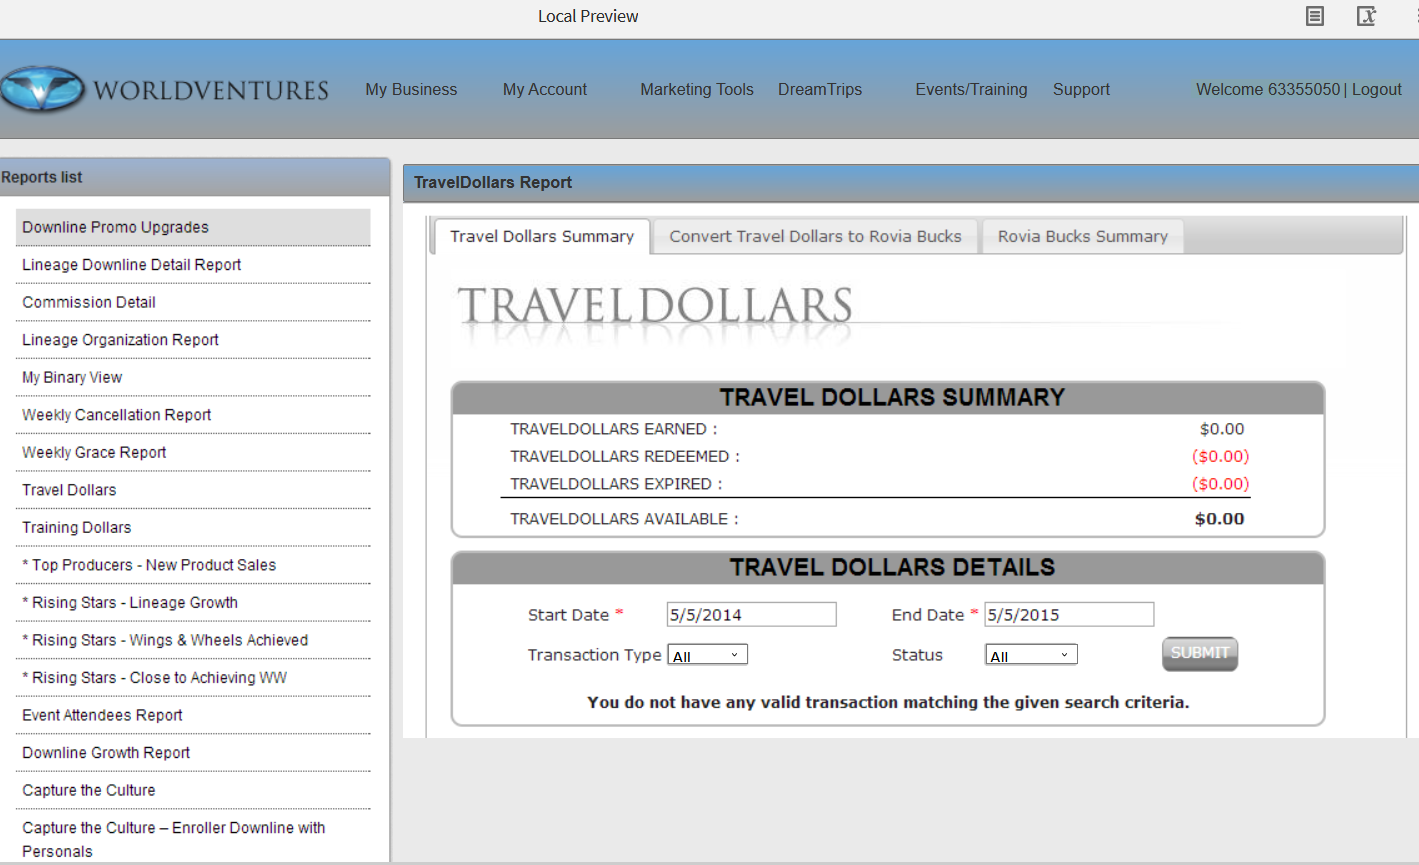Image resolution: width=1419 pixels, height=865 pixels.
Task: Open the DreamTrips menu
Action: coord(820,89)
